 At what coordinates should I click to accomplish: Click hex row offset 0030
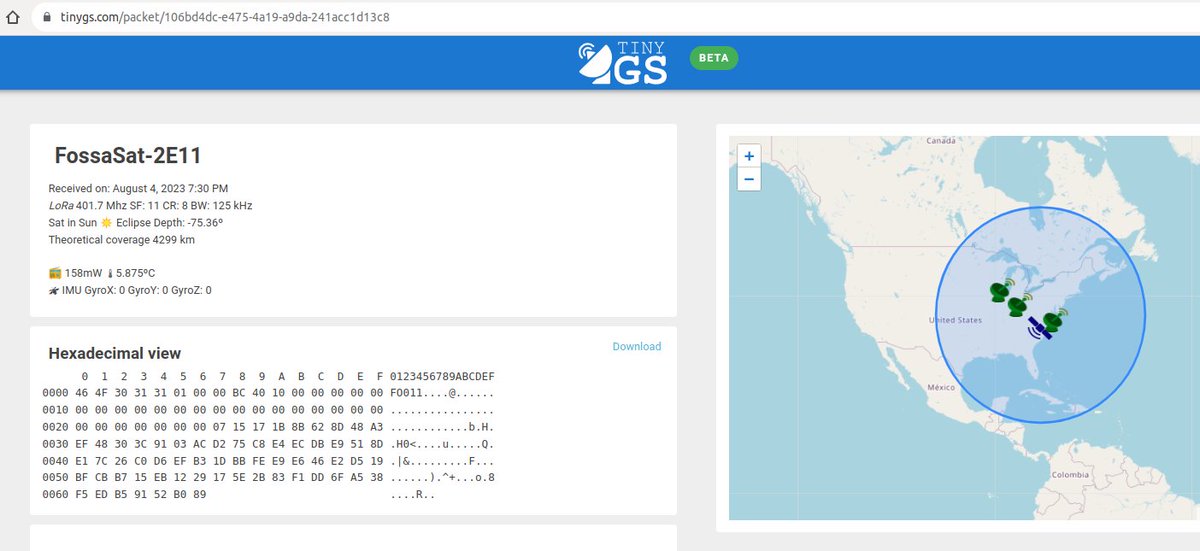click(56, 444)
